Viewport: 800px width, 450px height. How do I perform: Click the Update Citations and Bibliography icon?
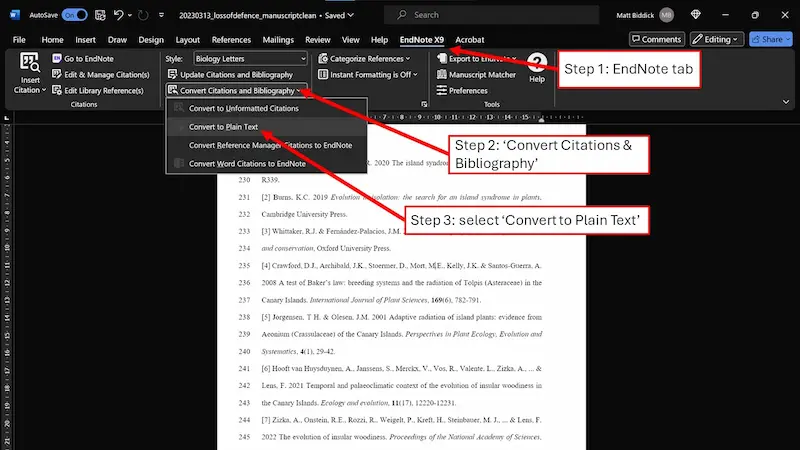[172, 74]
